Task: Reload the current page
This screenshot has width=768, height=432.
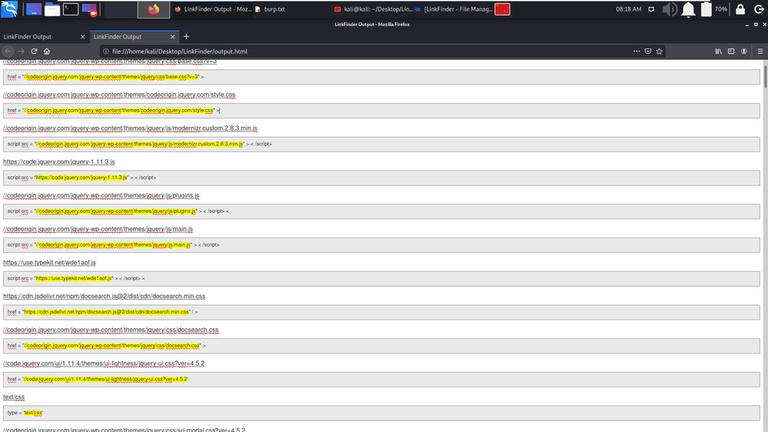Action: (x=34, y=51)
